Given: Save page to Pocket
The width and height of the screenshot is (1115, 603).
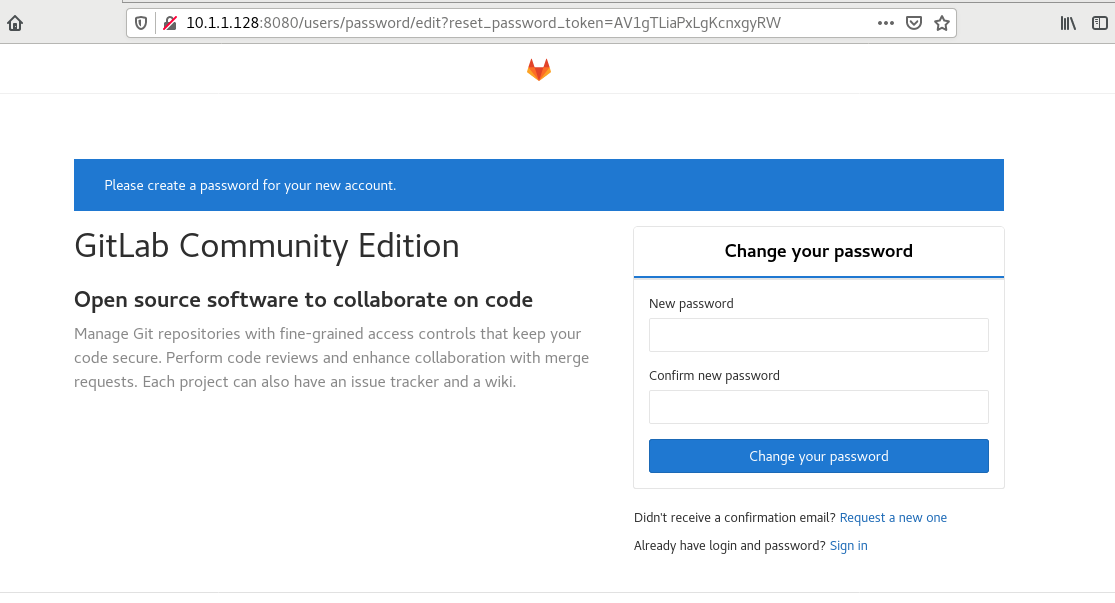Looking at the screenshot, I should [914, 23].
